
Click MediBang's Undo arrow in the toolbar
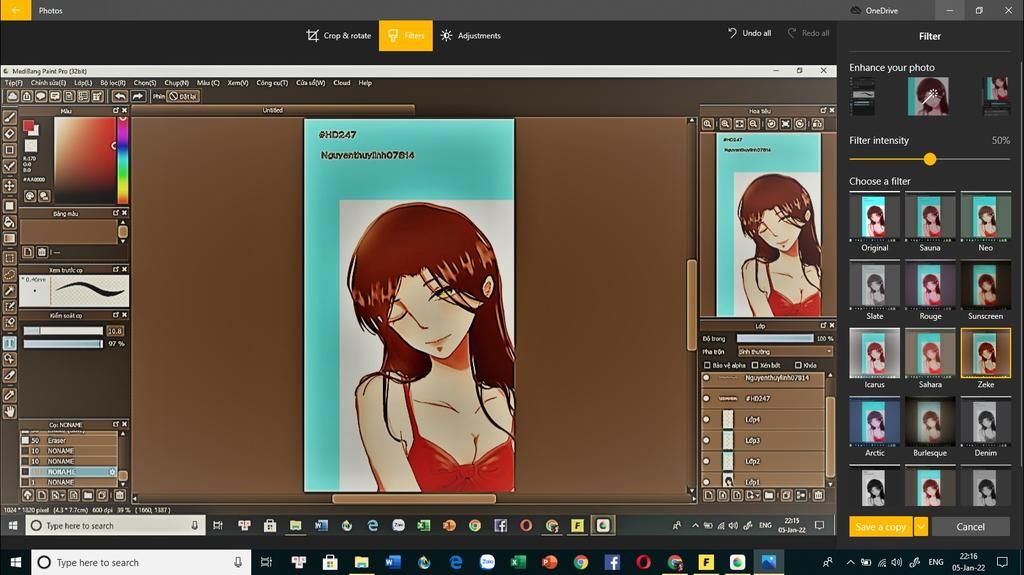tap(120, 96)
